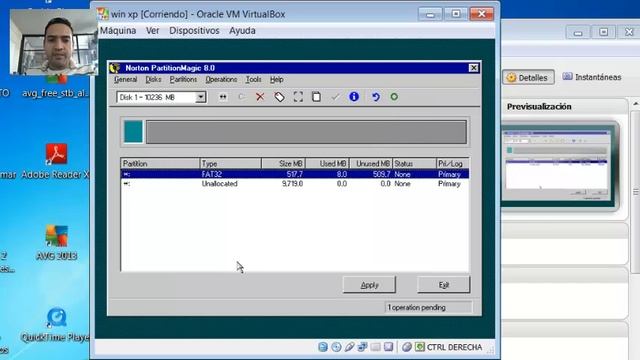Screen dimensions: 640x360
Task: Select the FAT32 partition row
Action: tap(295, 174)
